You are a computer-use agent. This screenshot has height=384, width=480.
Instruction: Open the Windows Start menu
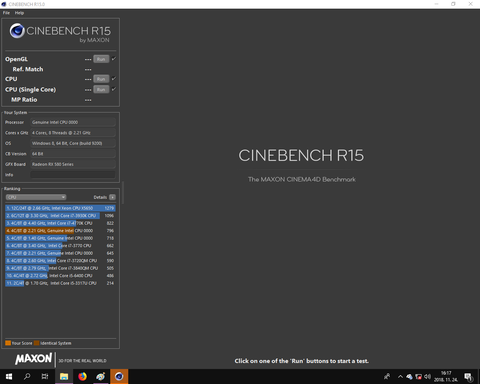pyautogui.click(x=9, y=376)
